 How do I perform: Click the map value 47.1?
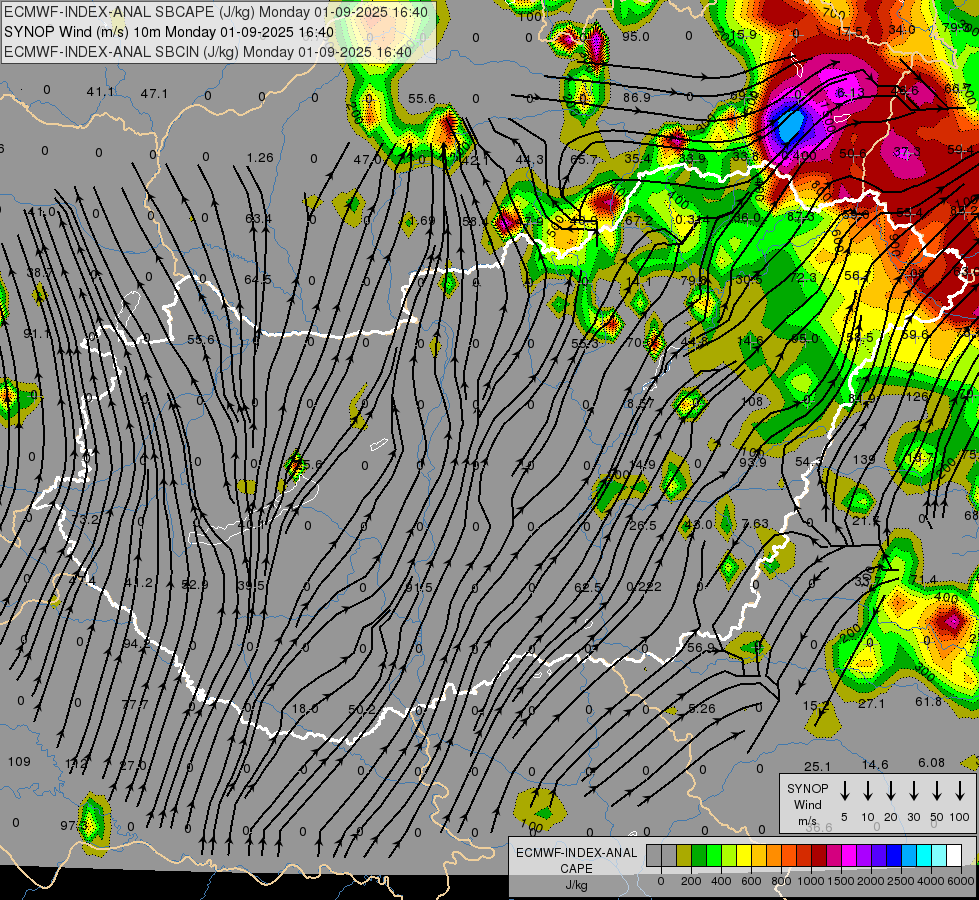154,93
